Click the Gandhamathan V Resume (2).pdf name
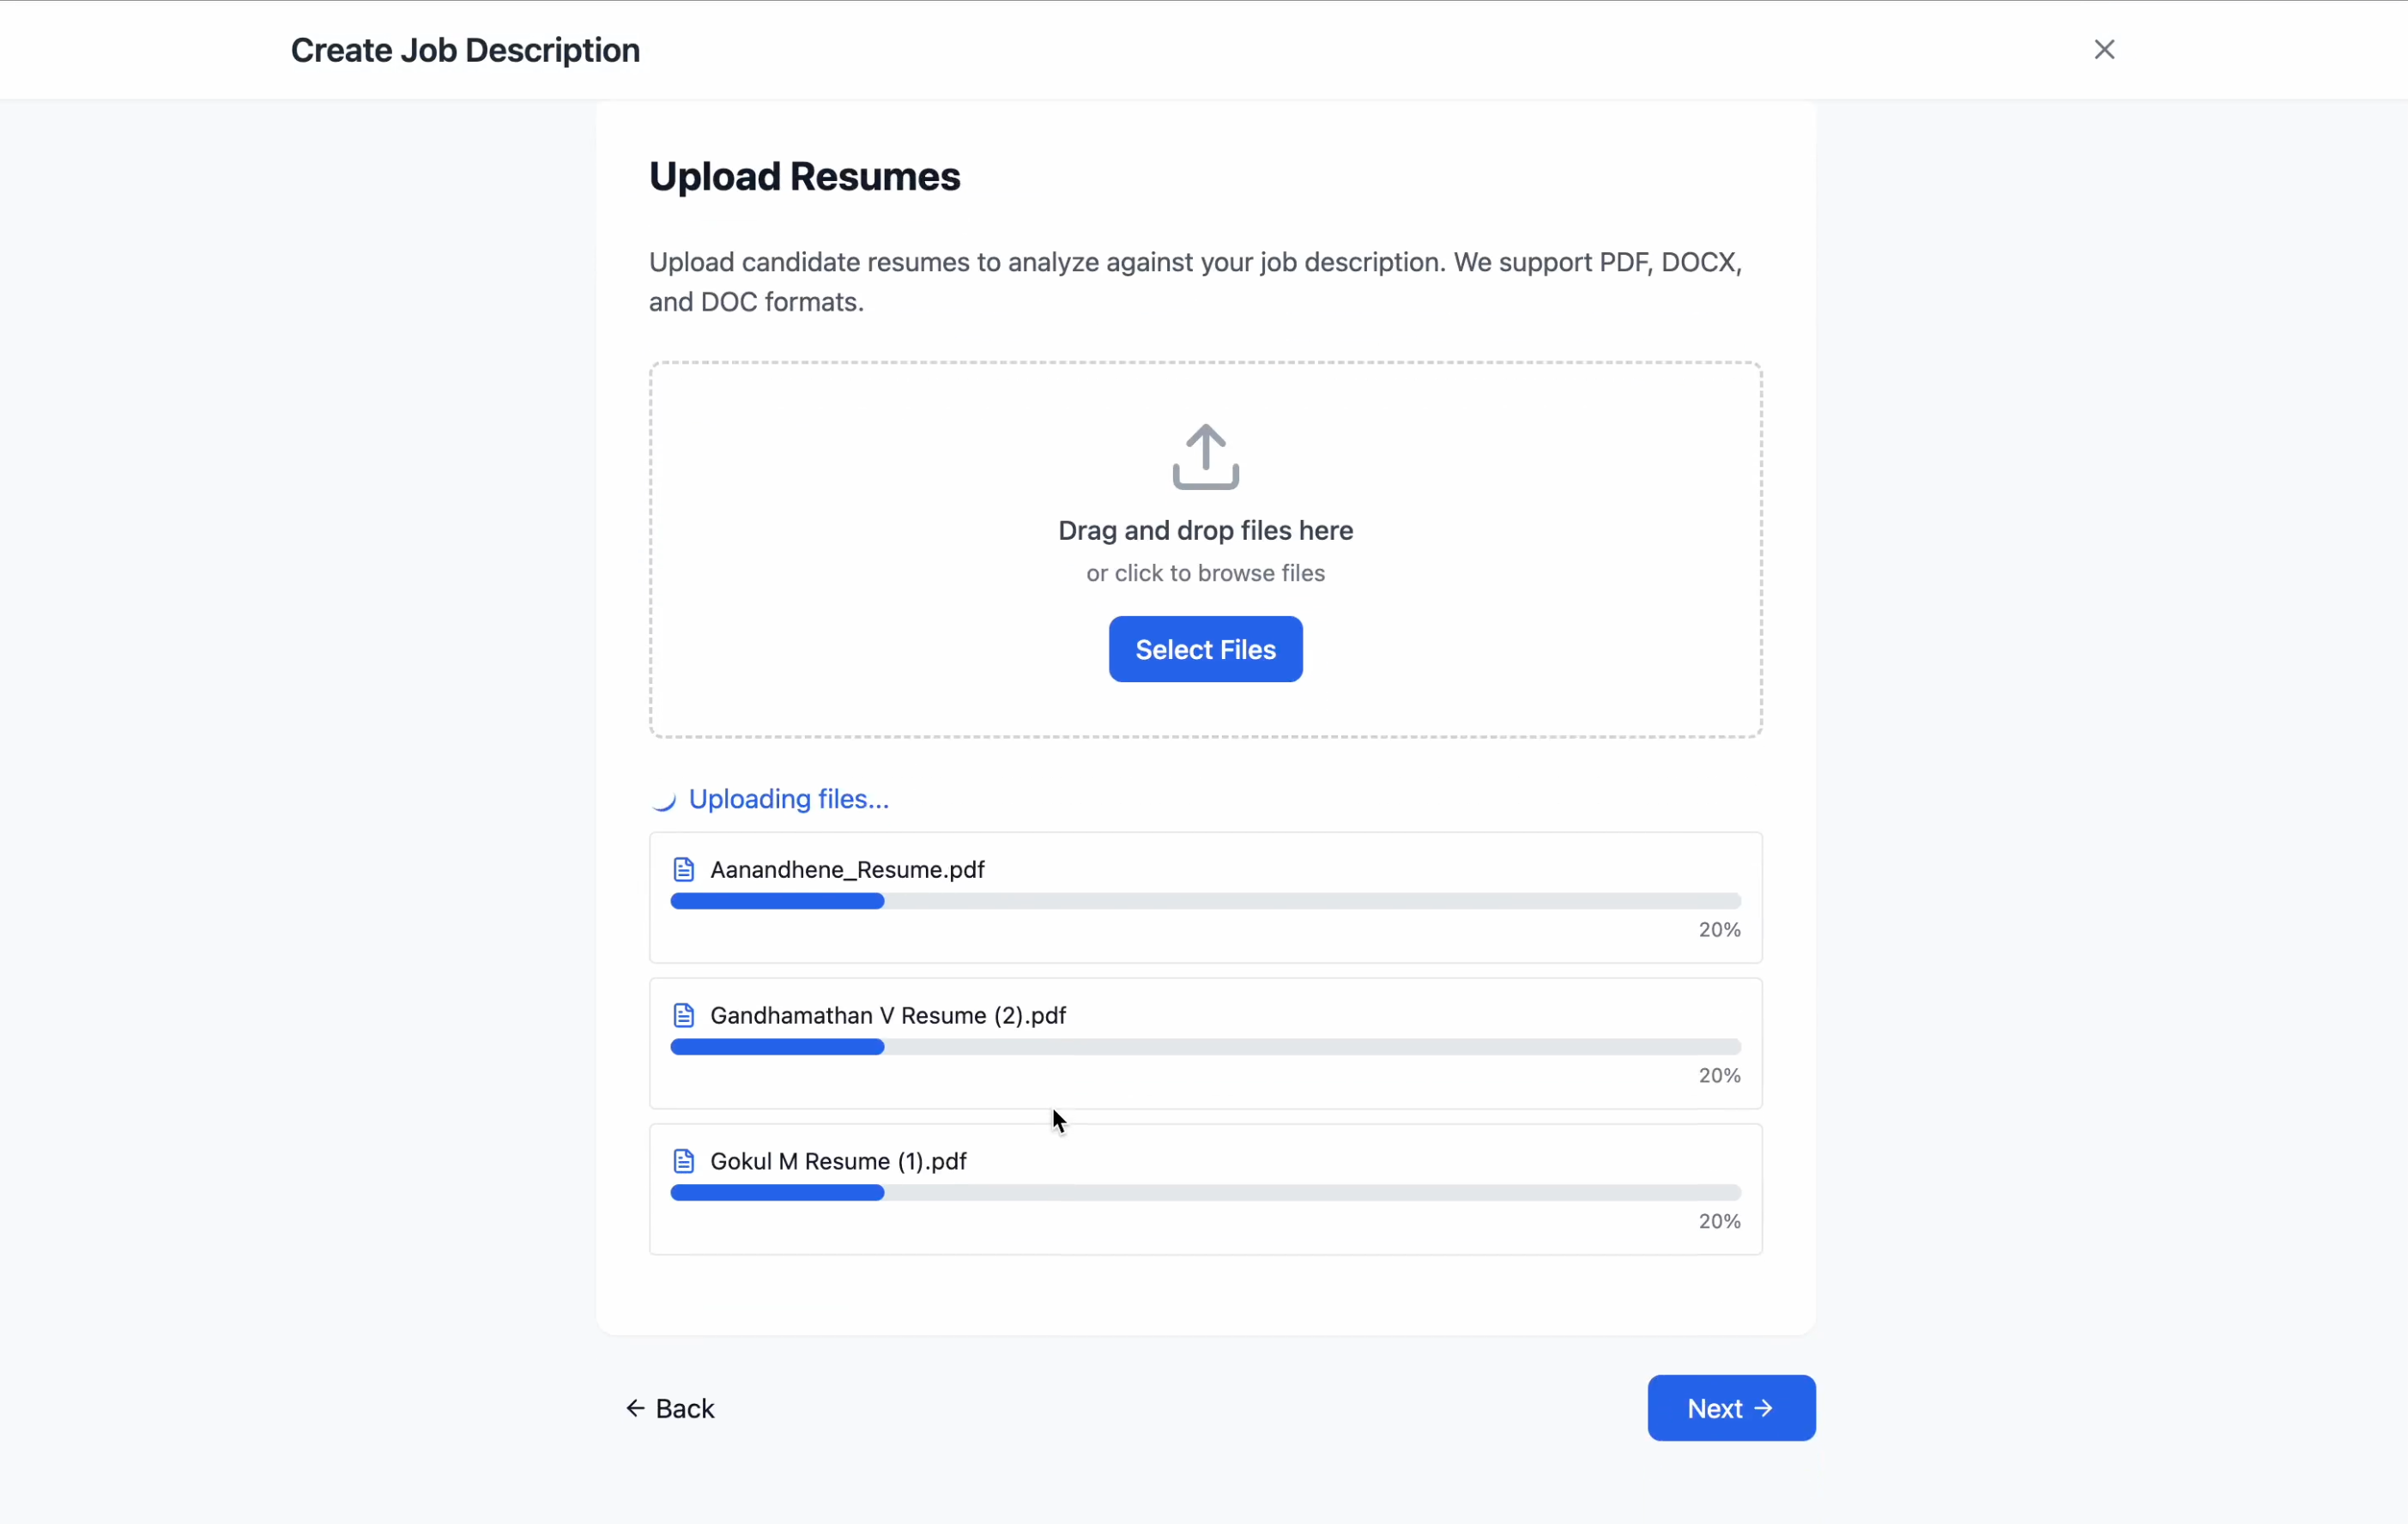2408x1524 pixels. [888, 1015]
